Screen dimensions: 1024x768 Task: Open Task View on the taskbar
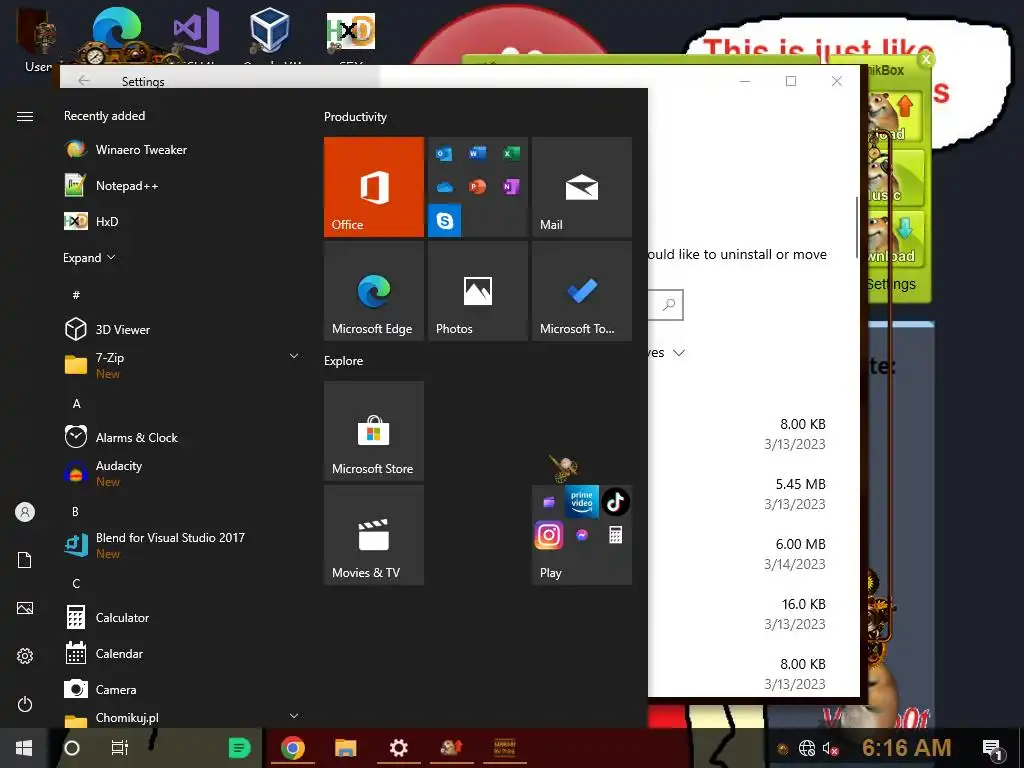[120, 748]
